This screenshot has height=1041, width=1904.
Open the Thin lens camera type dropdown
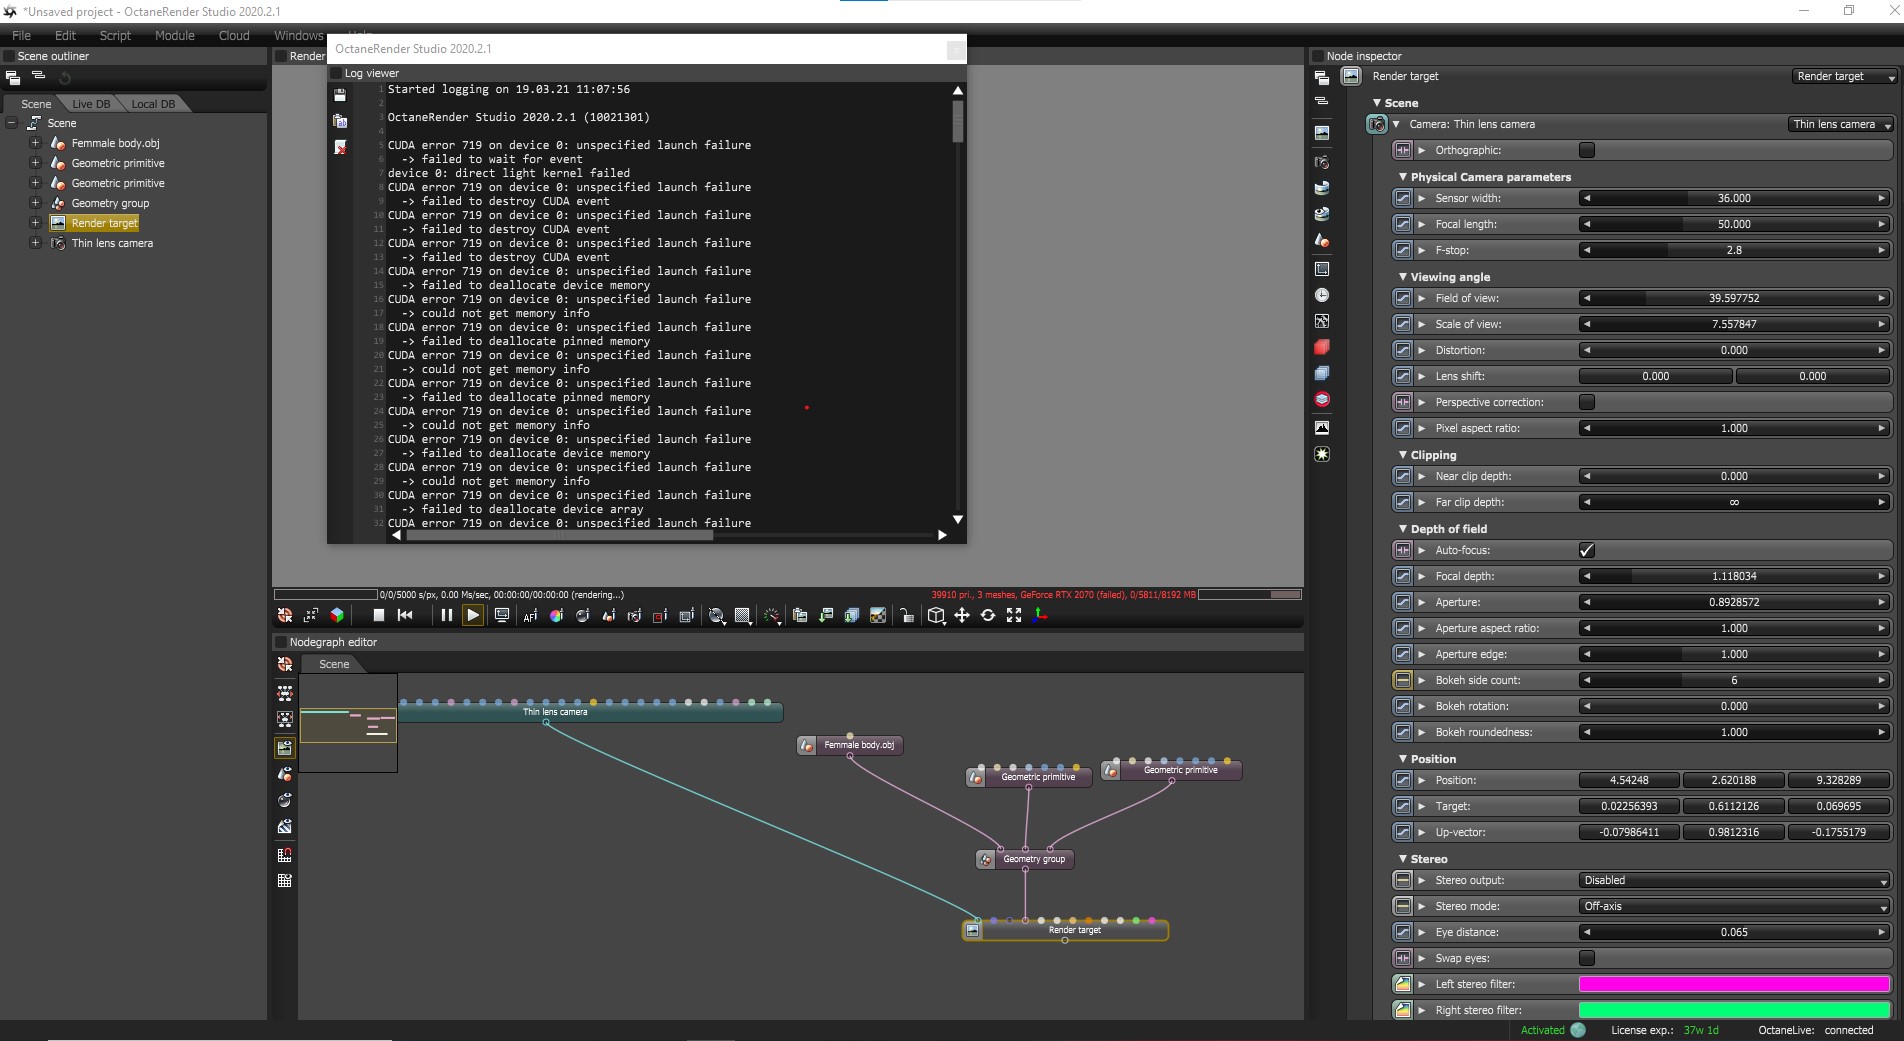pyautogui.click(x=1840, y=124)
